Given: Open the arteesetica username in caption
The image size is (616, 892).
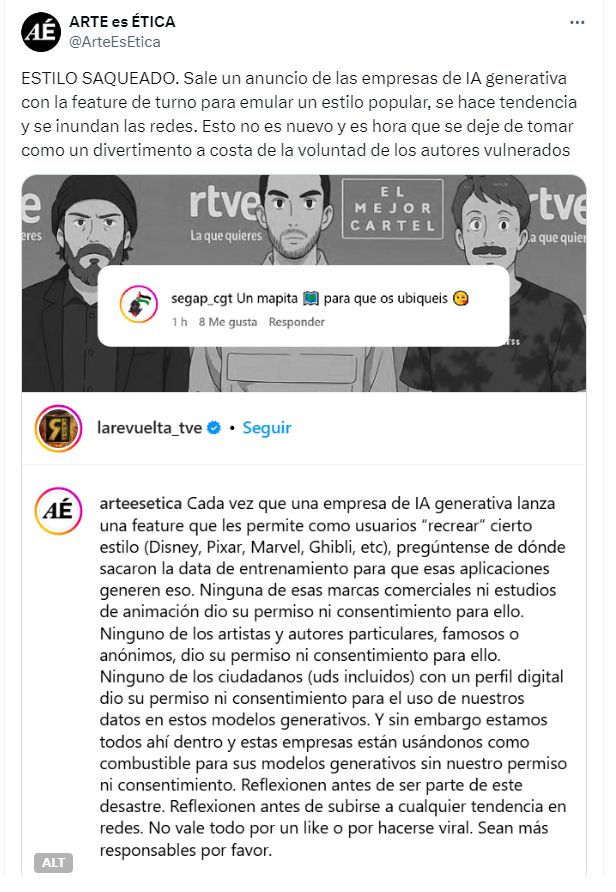Looking at the screenshot, I should (140, 503).
